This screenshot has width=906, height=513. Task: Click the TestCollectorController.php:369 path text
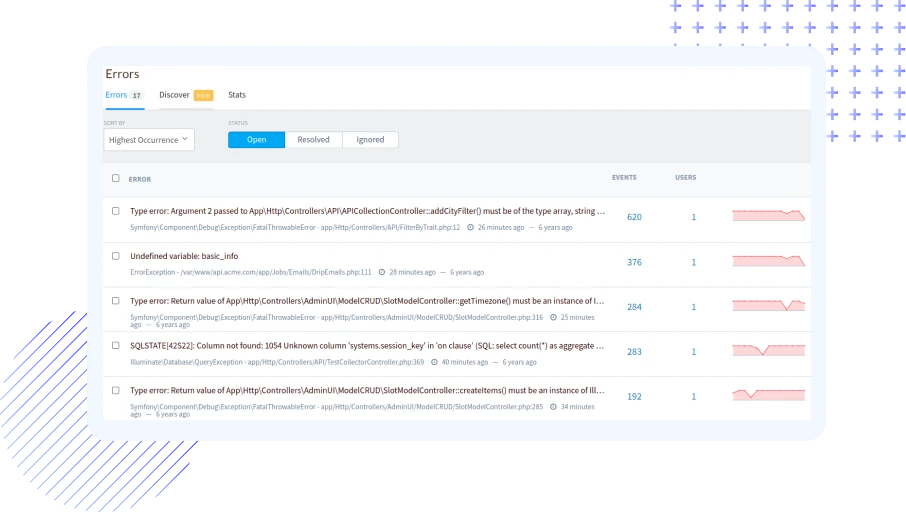pos(336,362)
